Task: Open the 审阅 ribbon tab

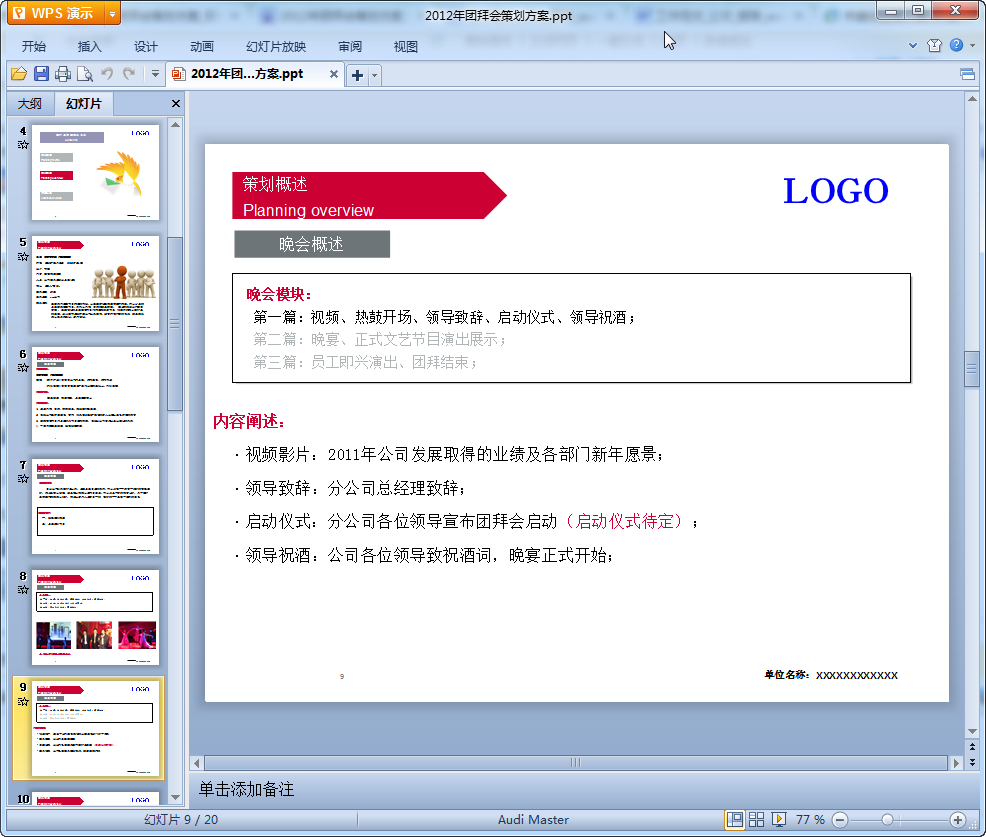Action: click(350, 47)
